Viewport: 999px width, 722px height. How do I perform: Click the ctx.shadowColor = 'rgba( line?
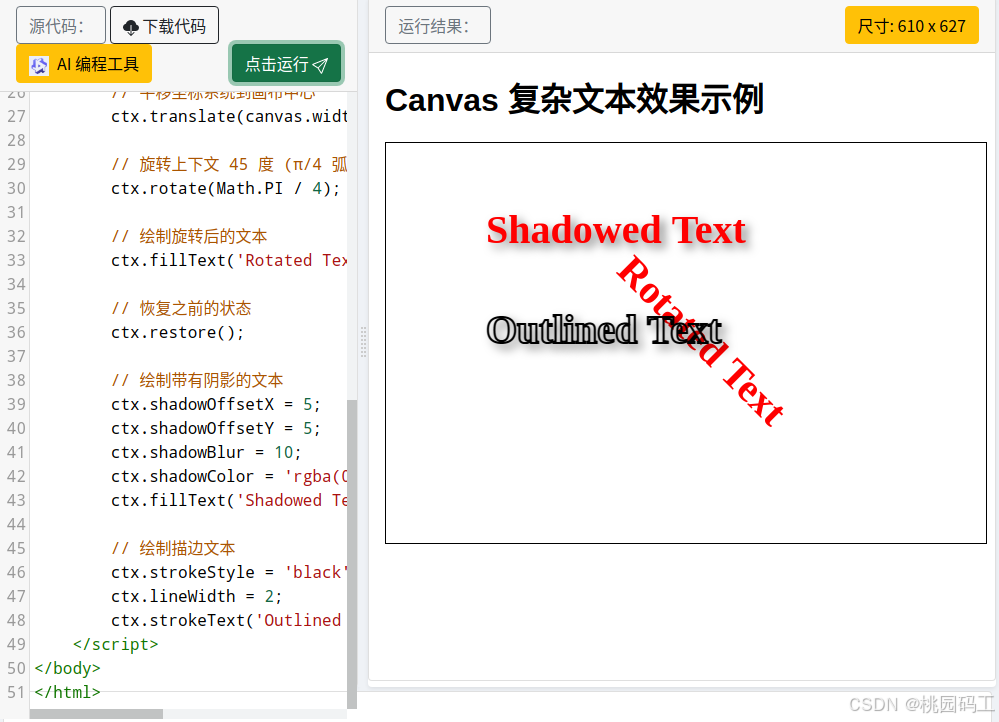[x=229, y=477]
